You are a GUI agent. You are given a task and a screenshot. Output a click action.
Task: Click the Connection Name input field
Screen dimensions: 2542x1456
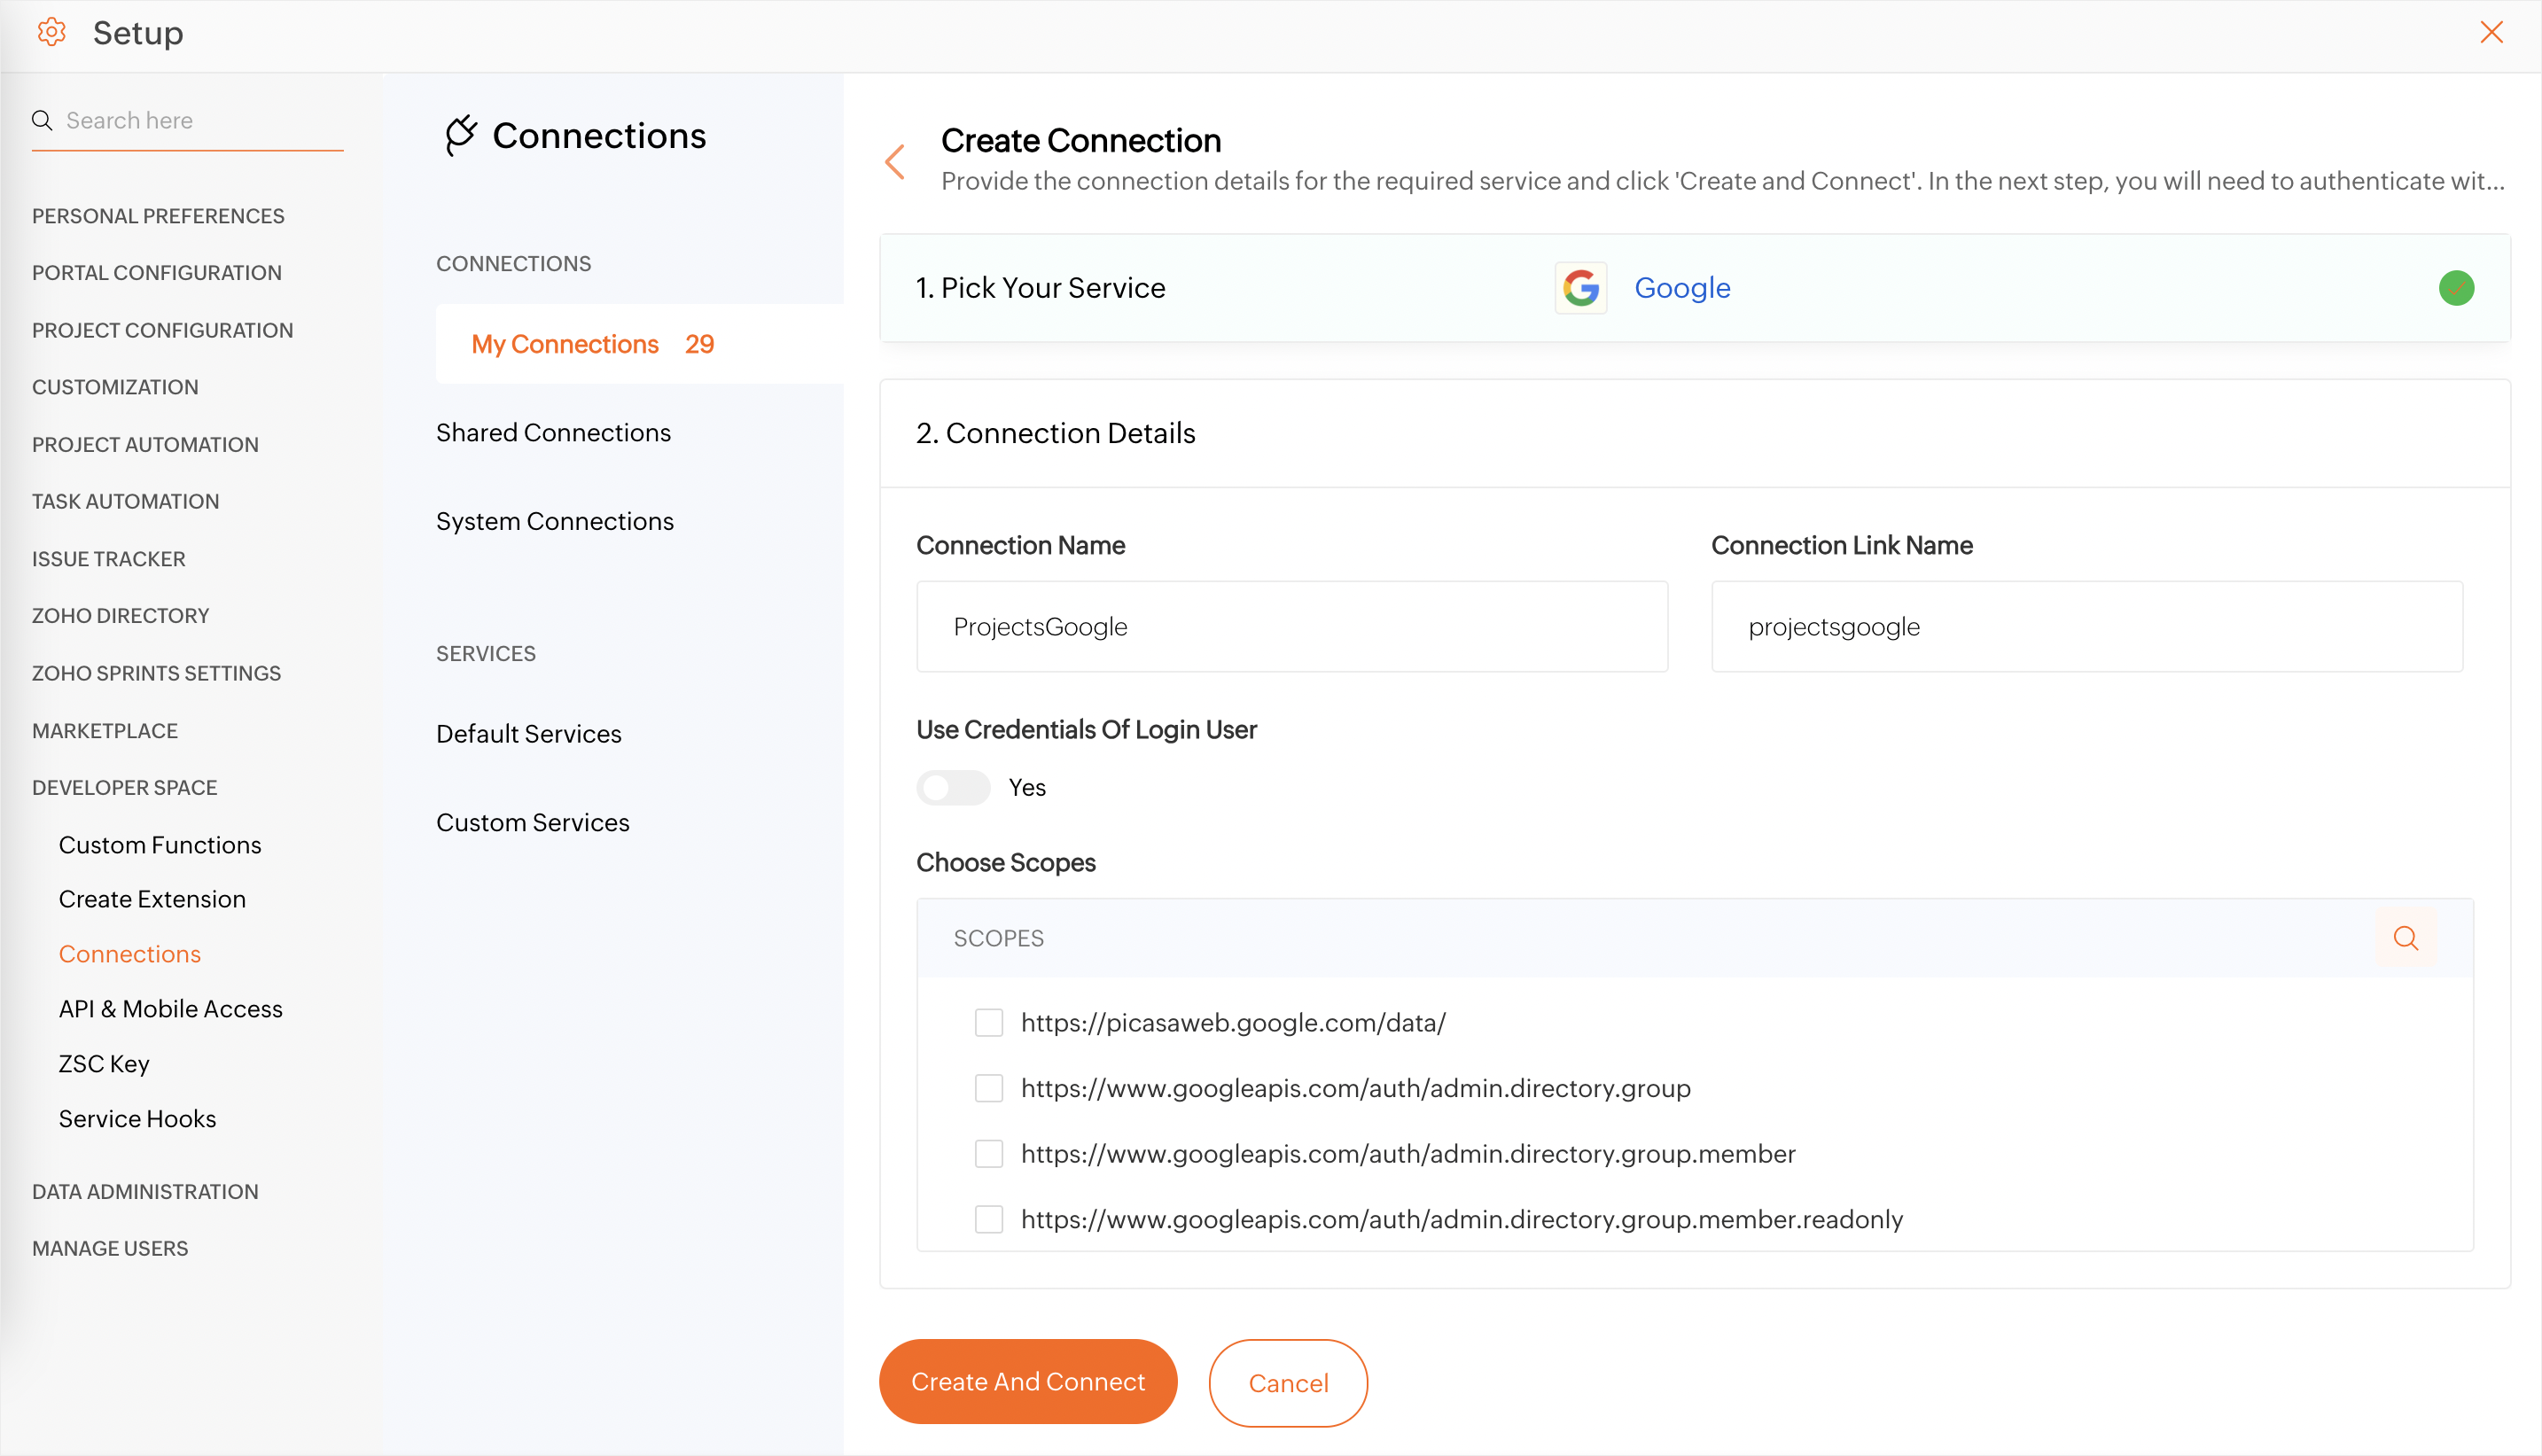[1291, 626]
